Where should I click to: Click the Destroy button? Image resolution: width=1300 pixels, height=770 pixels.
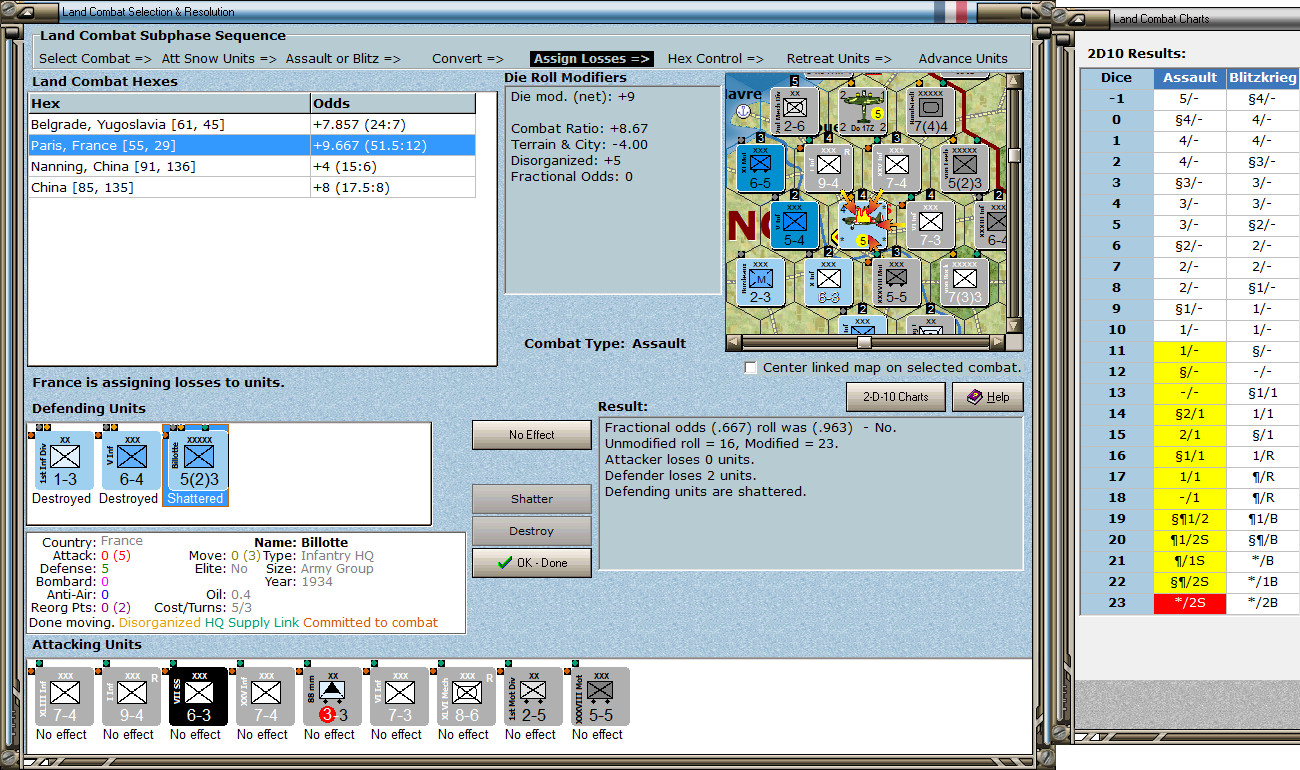531,531
